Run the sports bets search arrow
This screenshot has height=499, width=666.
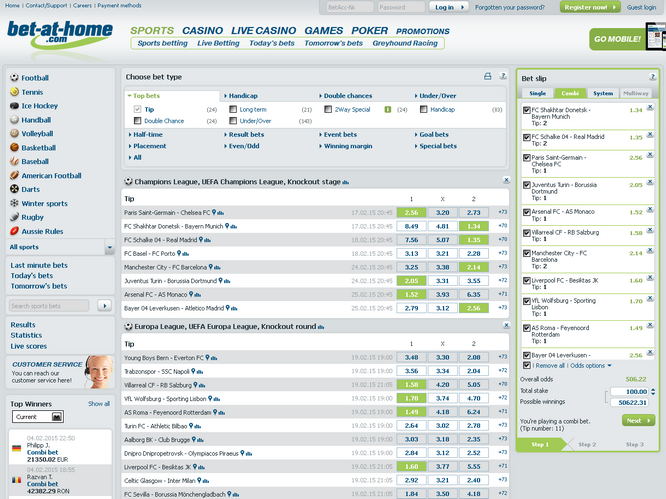[x=104, y=305]
